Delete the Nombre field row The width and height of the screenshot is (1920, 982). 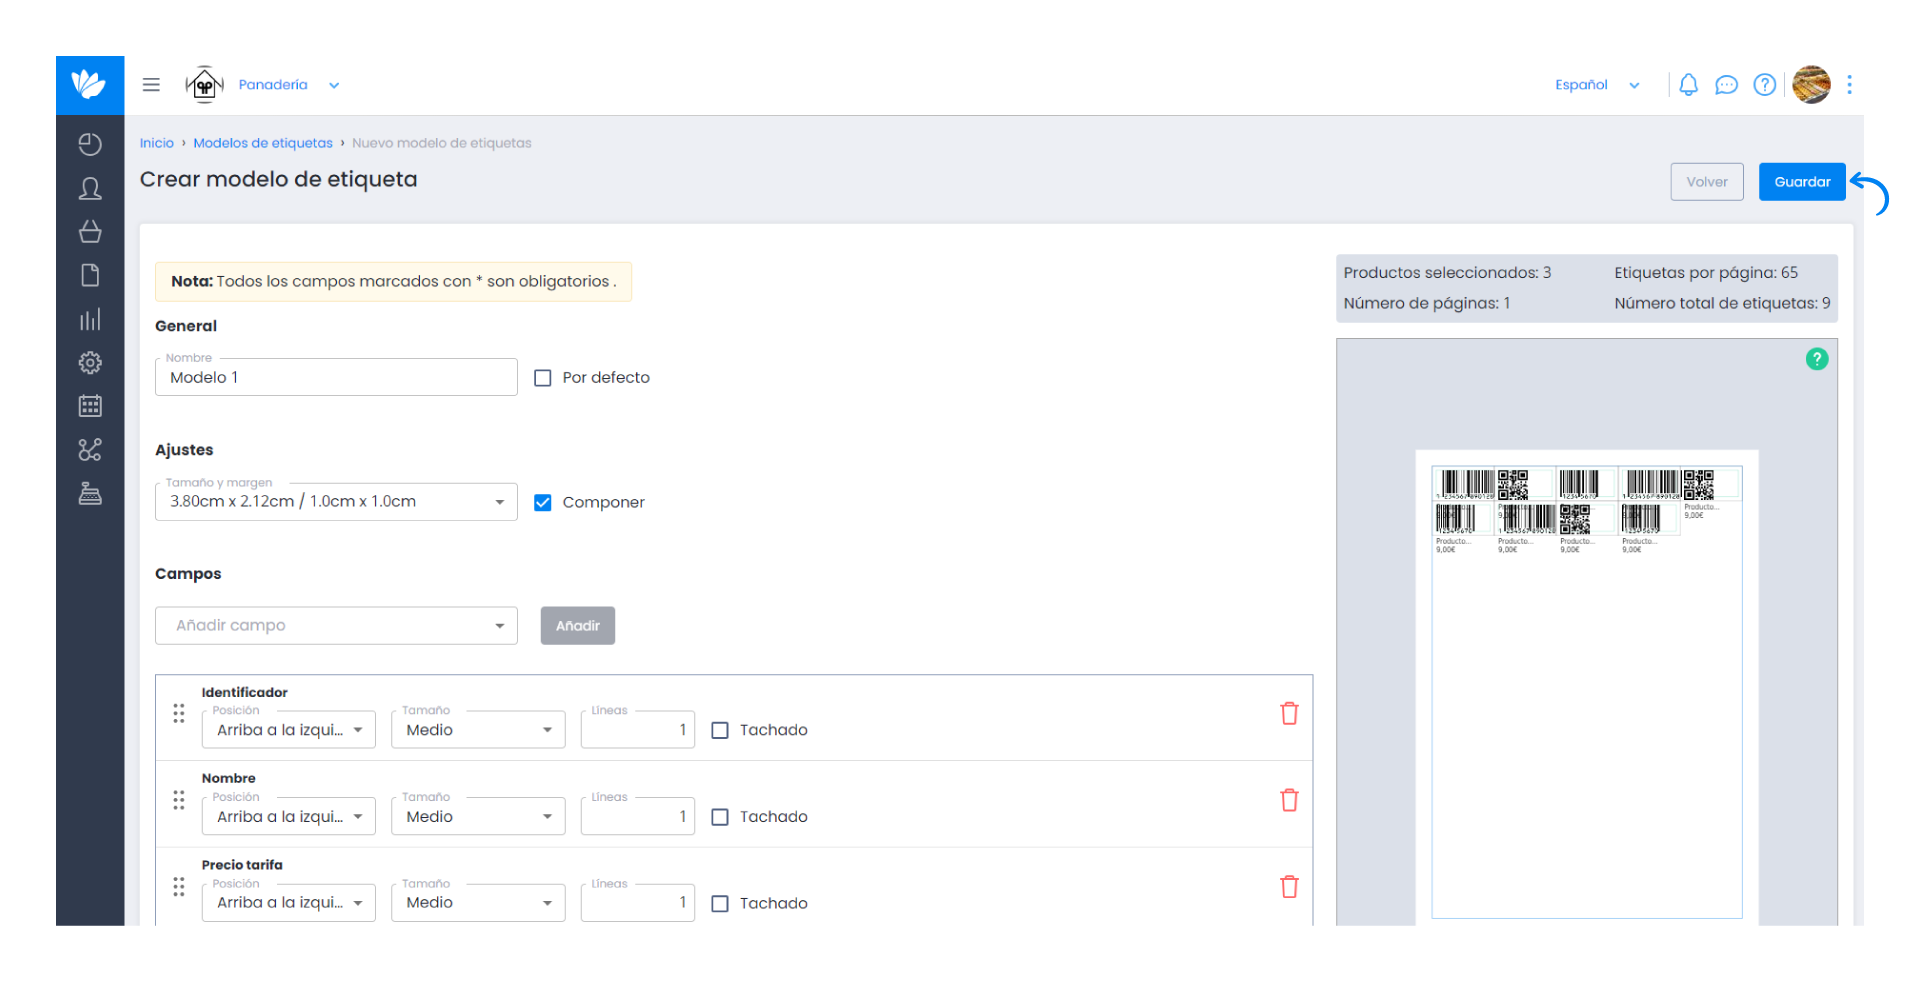[x=1289, y=800]
